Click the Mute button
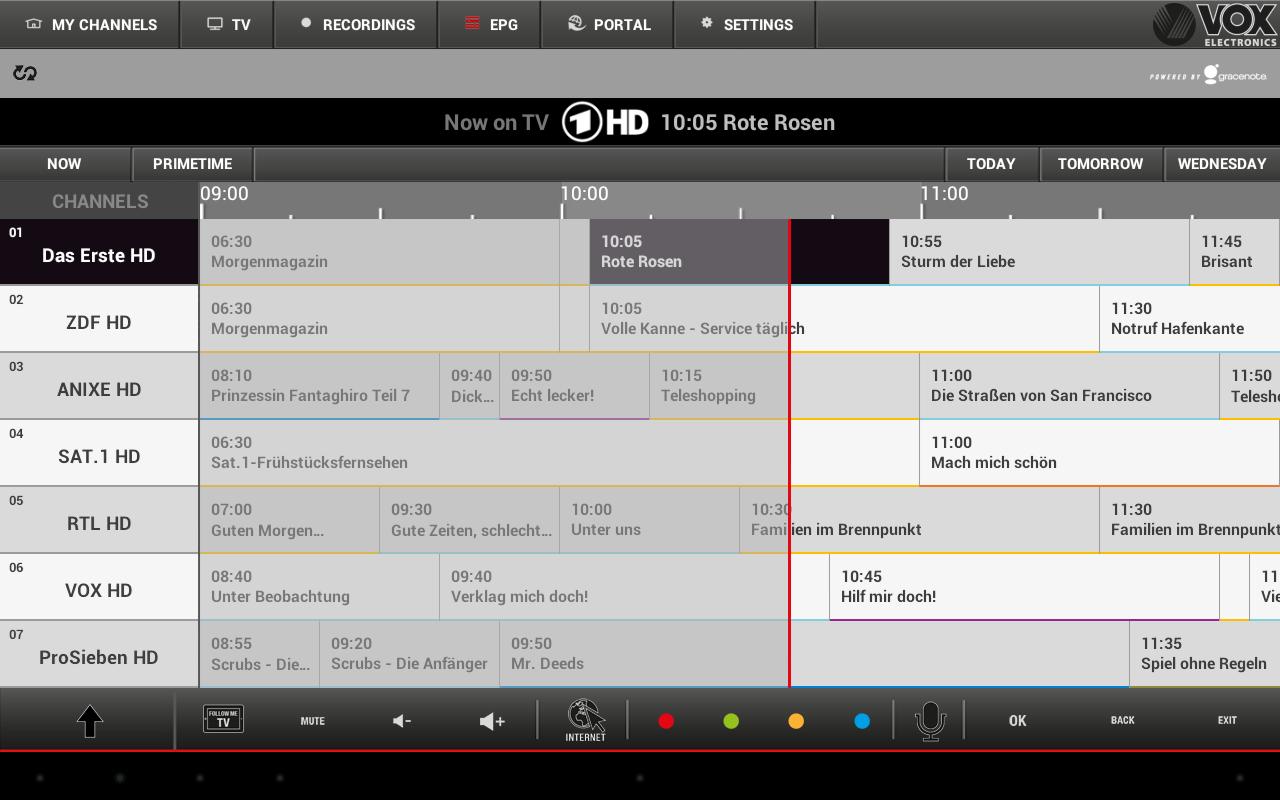 313,721
